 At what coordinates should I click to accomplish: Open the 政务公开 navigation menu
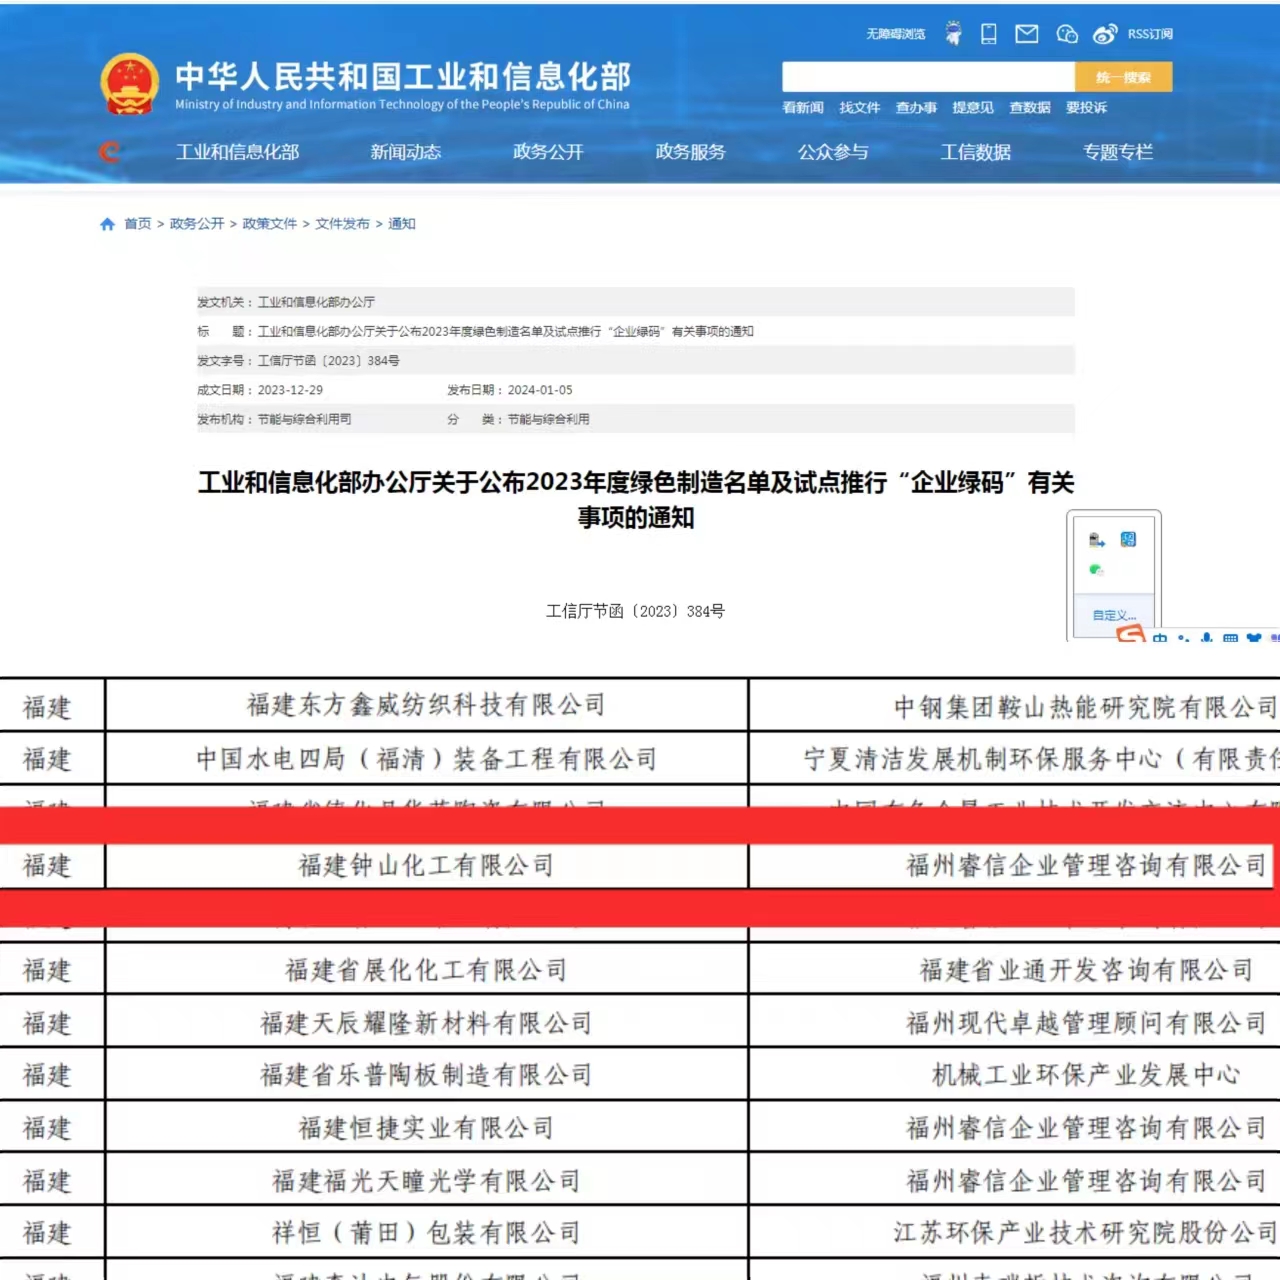[x=548, y=152]
